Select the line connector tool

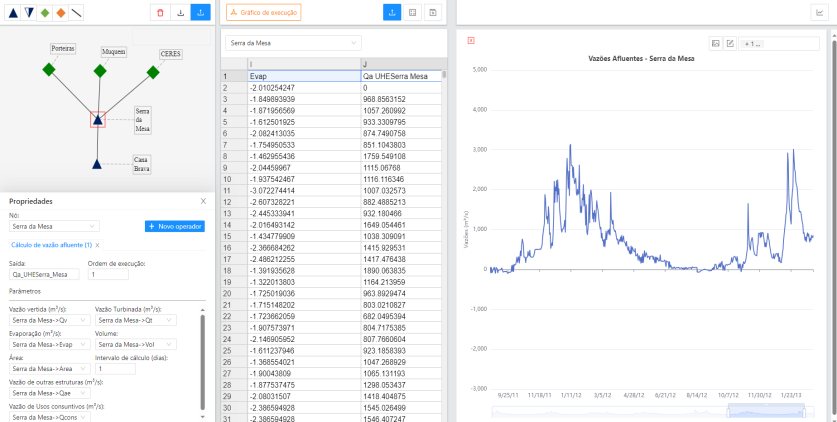(x=76, y=12)
